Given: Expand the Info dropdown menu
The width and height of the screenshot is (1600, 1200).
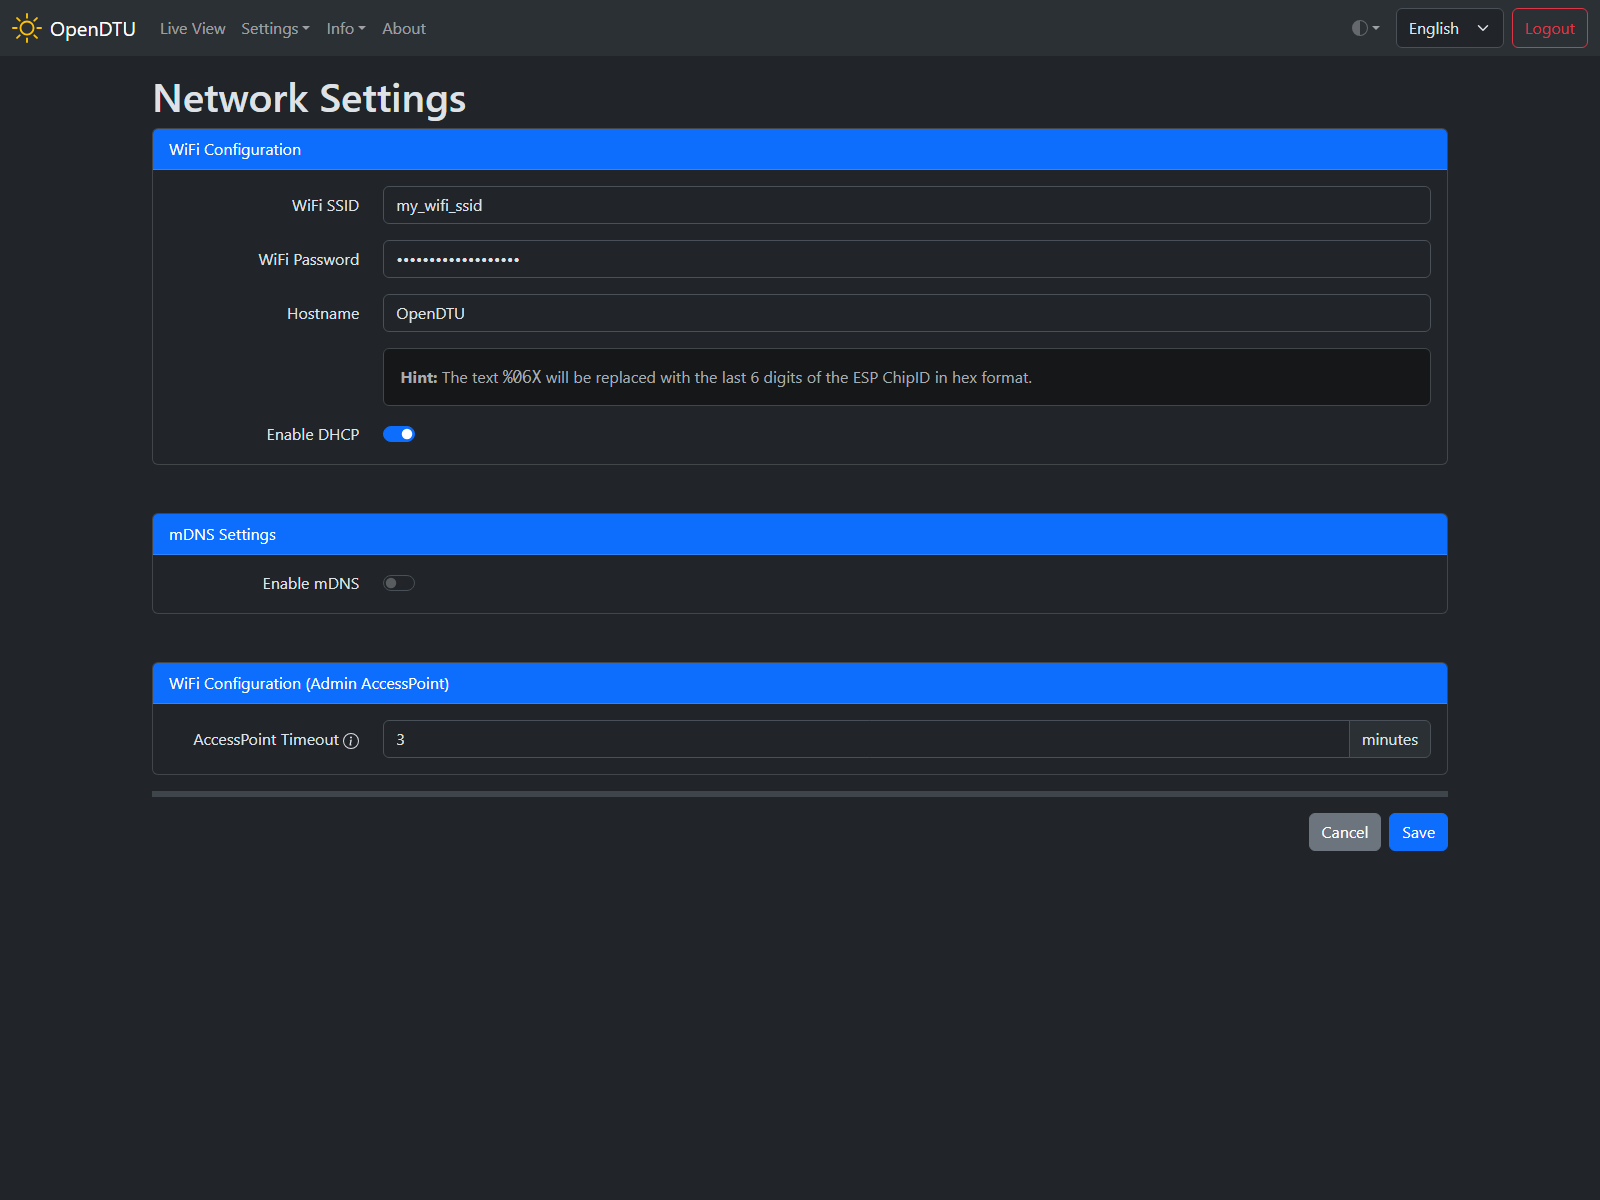Looking at the screenshot, I should point(346,28).
